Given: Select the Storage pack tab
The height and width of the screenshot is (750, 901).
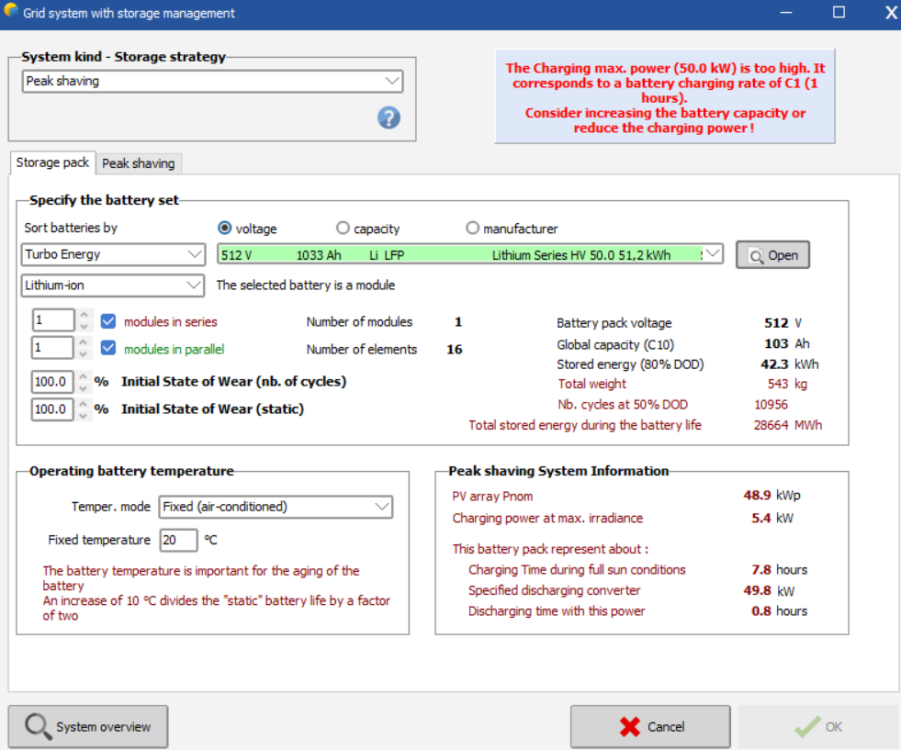Looking at the screenshot, I should click(52, 162).
